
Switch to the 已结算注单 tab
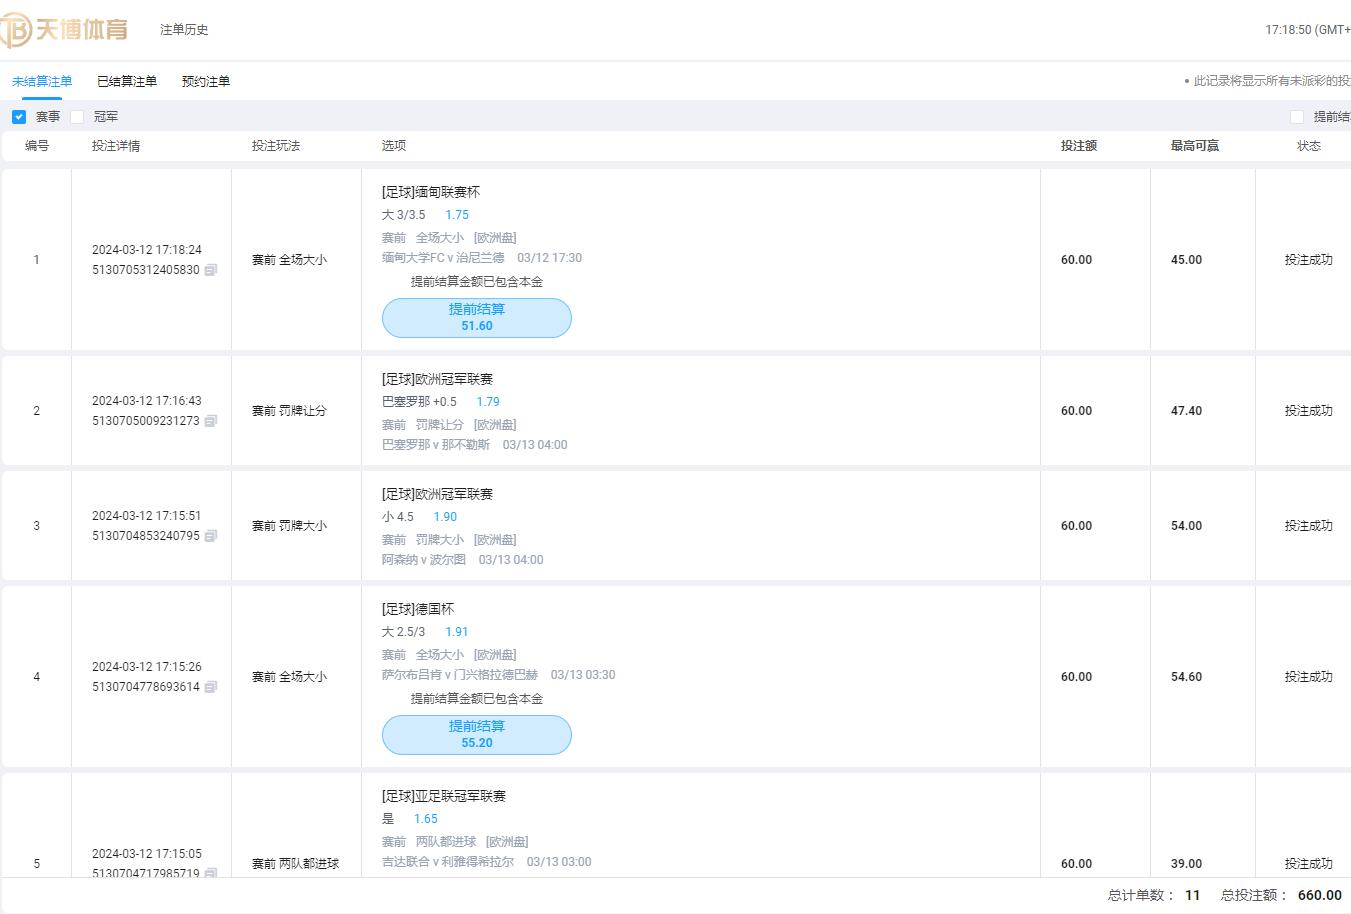point(127,81)
